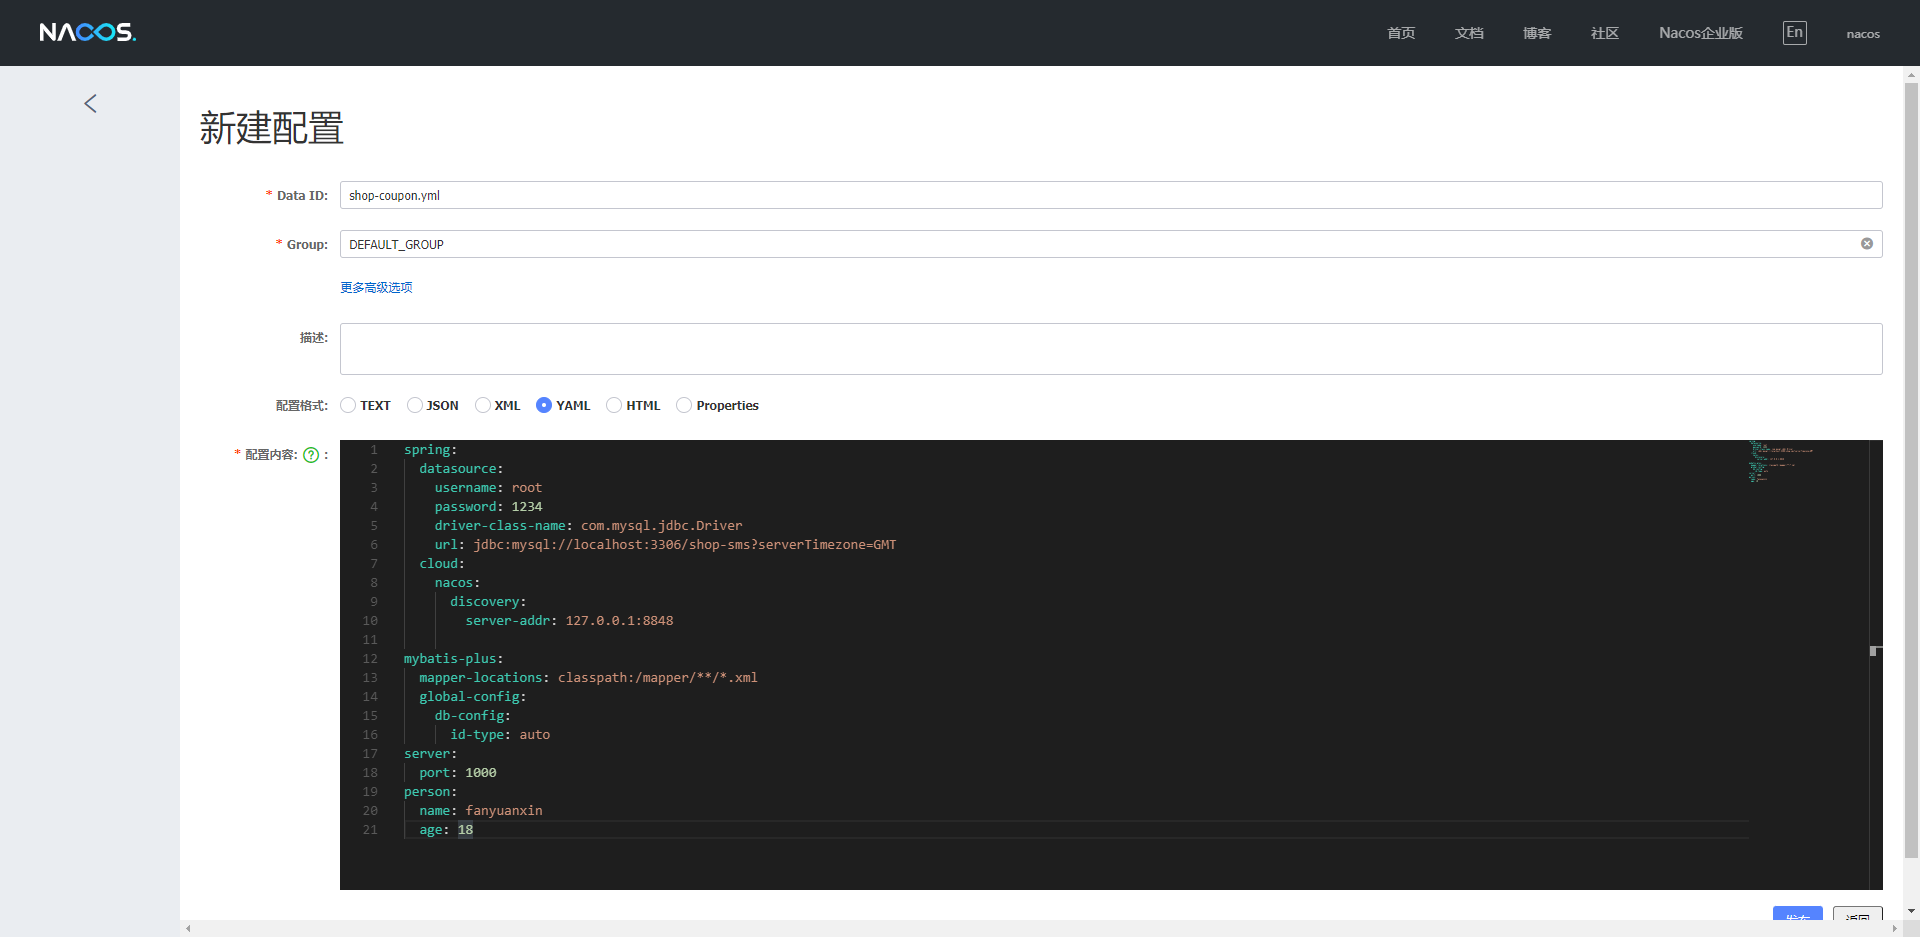Go back using the left arrow icon
The width and height of the screenshot is (1920, 937).
[x=90, y=103]
